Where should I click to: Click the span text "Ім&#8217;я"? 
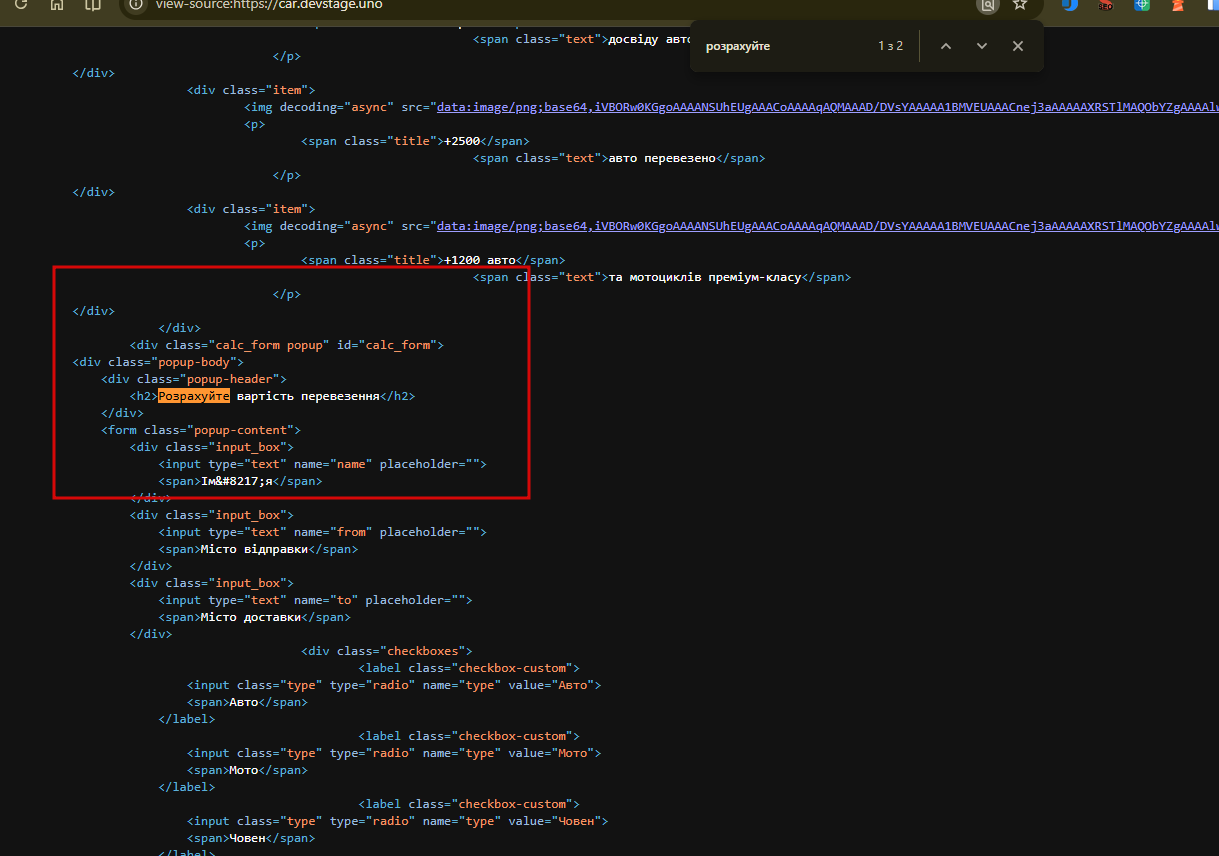coord(237,481)
